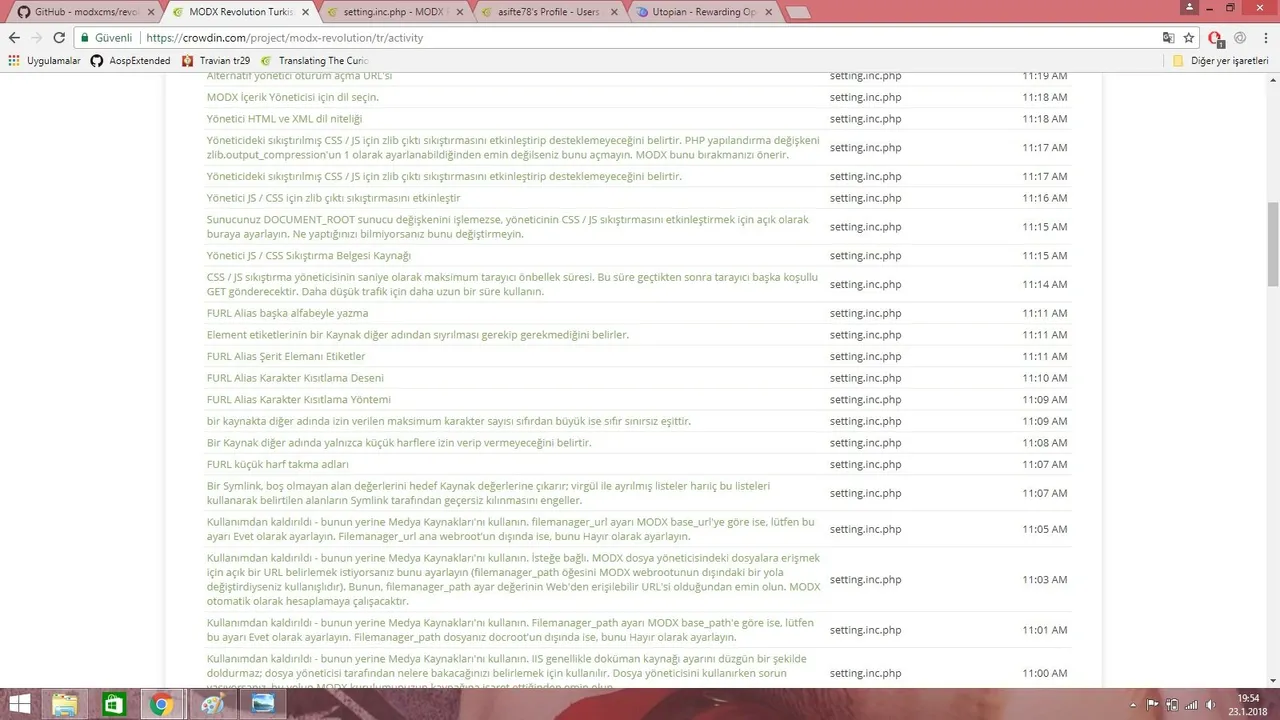
Task: Open File Explorer from taskbar
Action: click(x=65, y=704)
